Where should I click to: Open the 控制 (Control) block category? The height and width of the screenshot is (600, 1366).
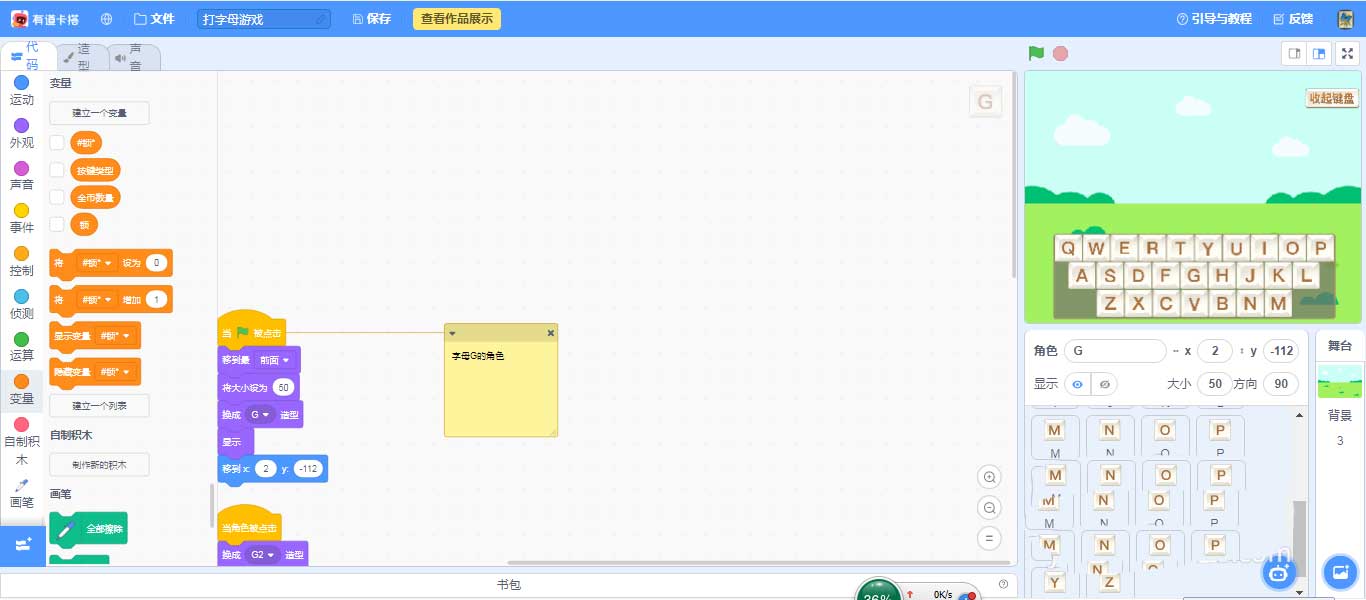pos(22,262)
